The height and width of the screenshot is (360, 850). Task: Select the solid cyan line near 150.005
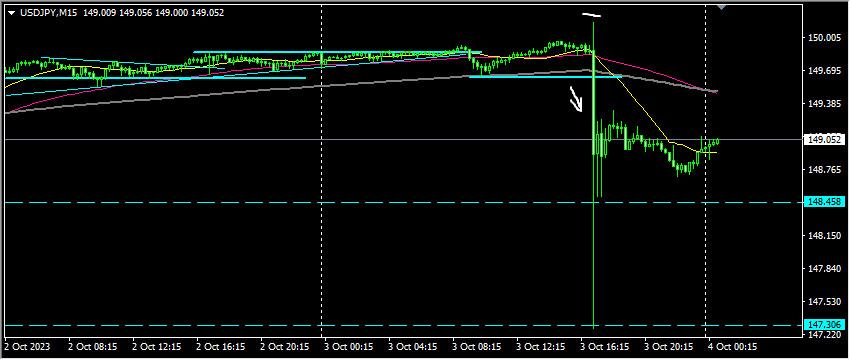click(x=337, y=53)
